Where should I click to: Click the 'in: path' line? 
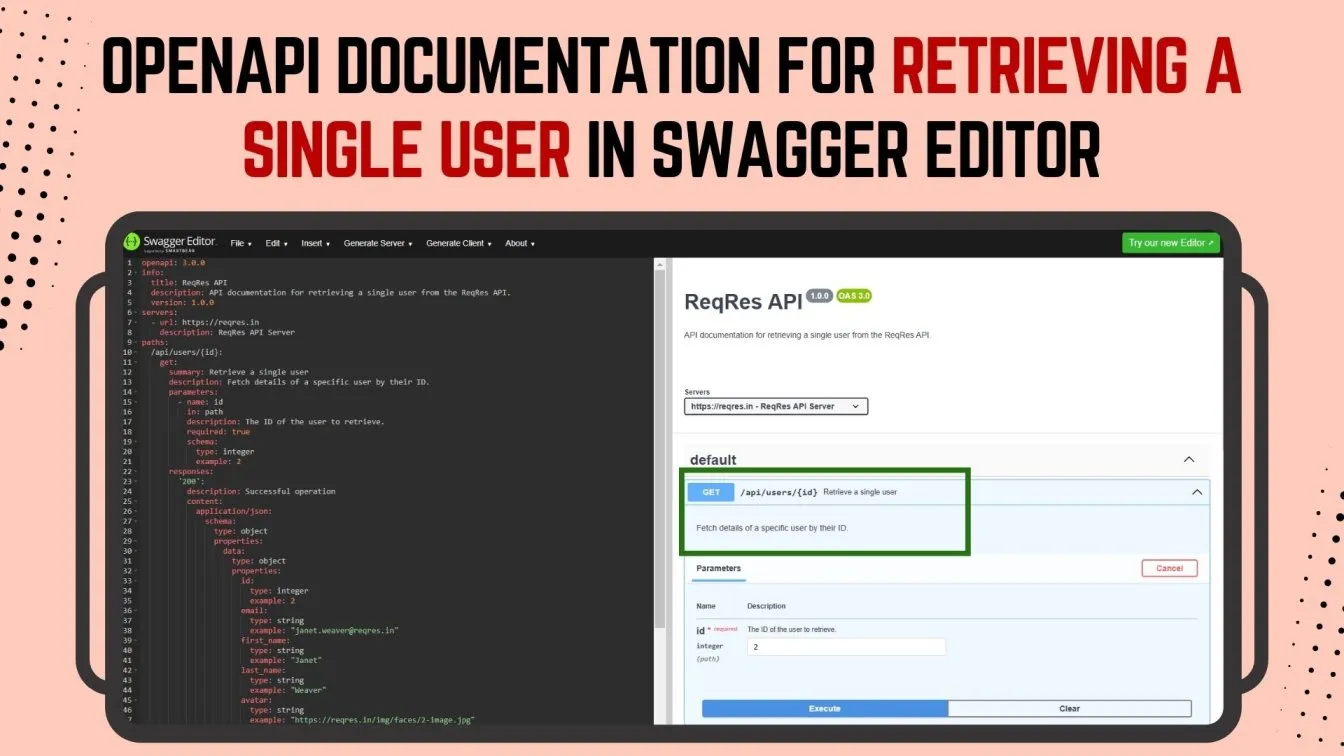[x=205, y=412]
